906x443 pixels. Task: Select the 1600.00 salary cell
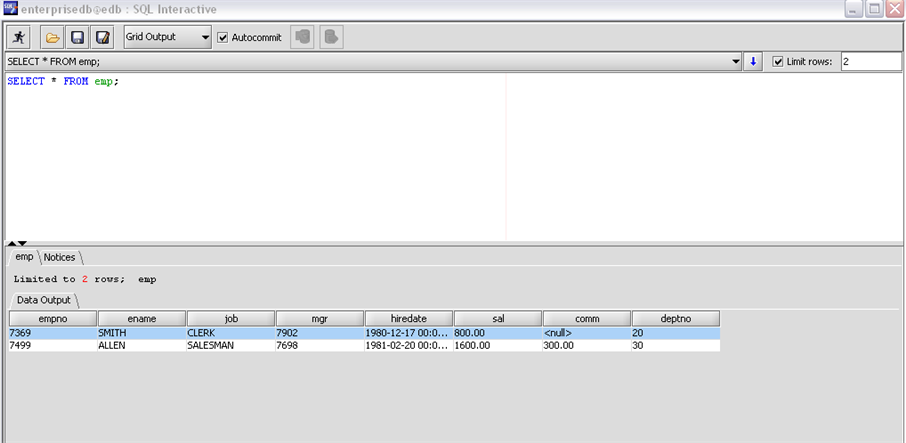tap(498, 345)
